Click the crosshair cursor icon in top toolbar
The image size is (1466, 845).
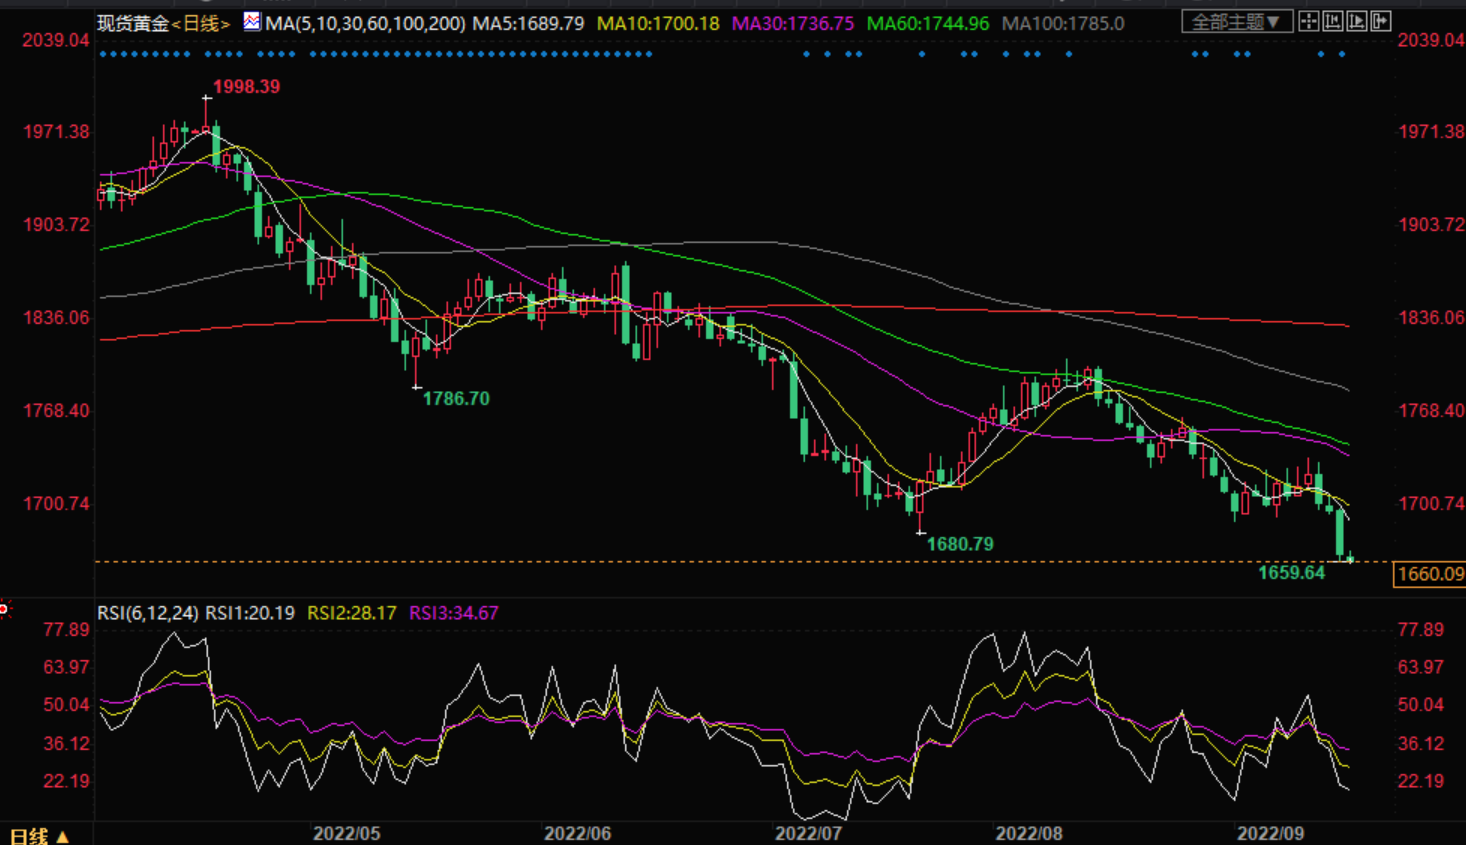[1309, 21]
